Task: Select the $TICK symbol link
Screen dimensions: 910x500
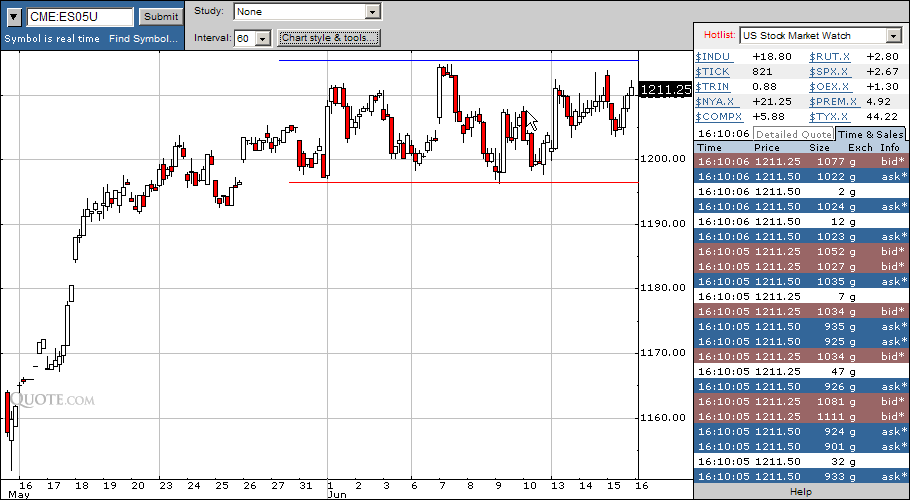Action: 713,72
